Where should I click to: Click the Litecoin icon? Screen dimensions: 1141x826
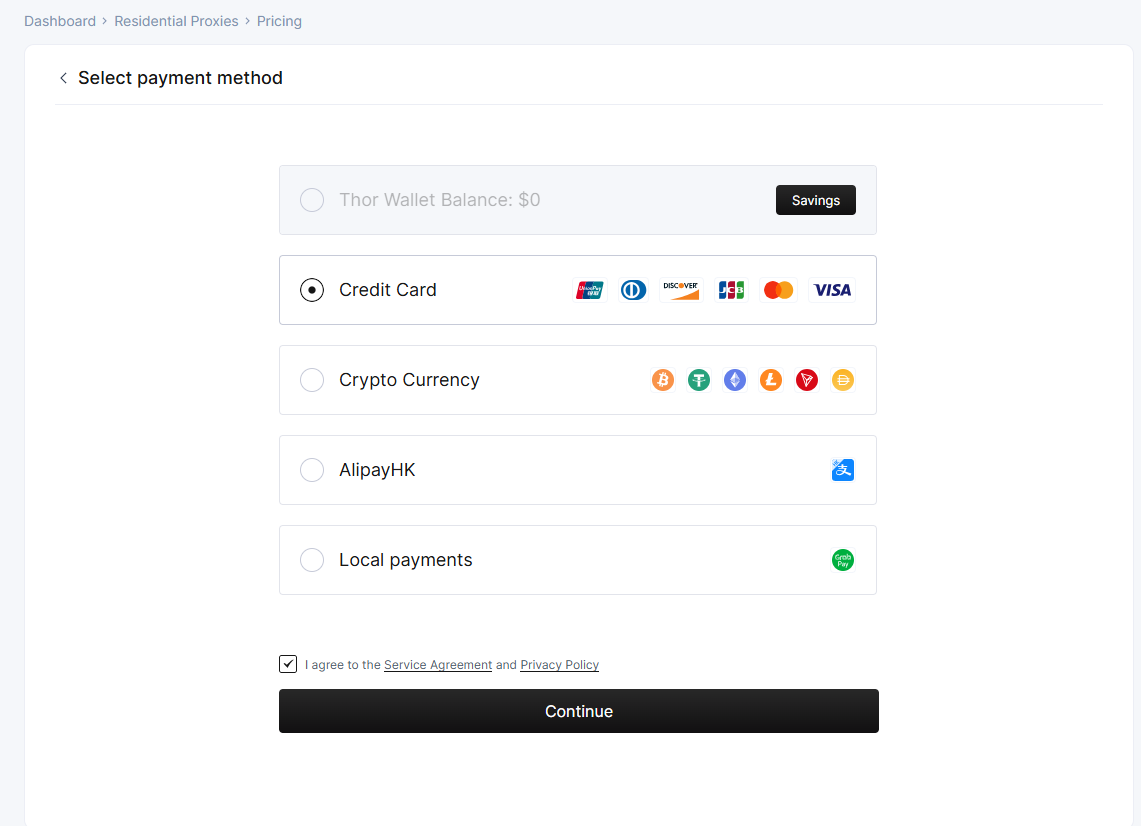[x=771, y=380]
